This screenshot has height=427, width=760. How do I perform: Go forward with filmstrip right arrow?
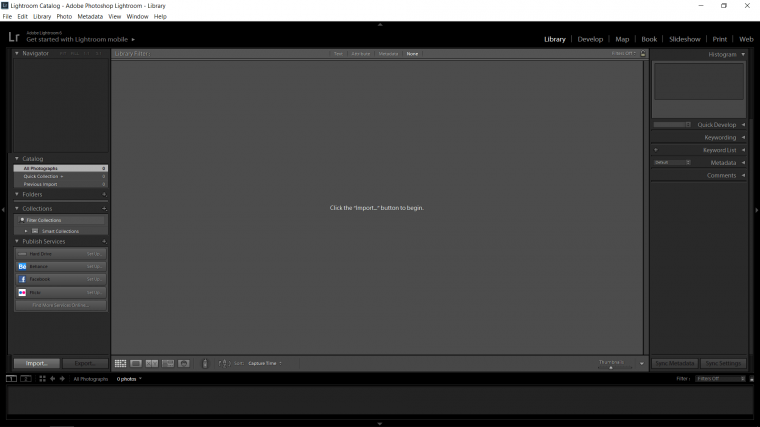point(62,379)
